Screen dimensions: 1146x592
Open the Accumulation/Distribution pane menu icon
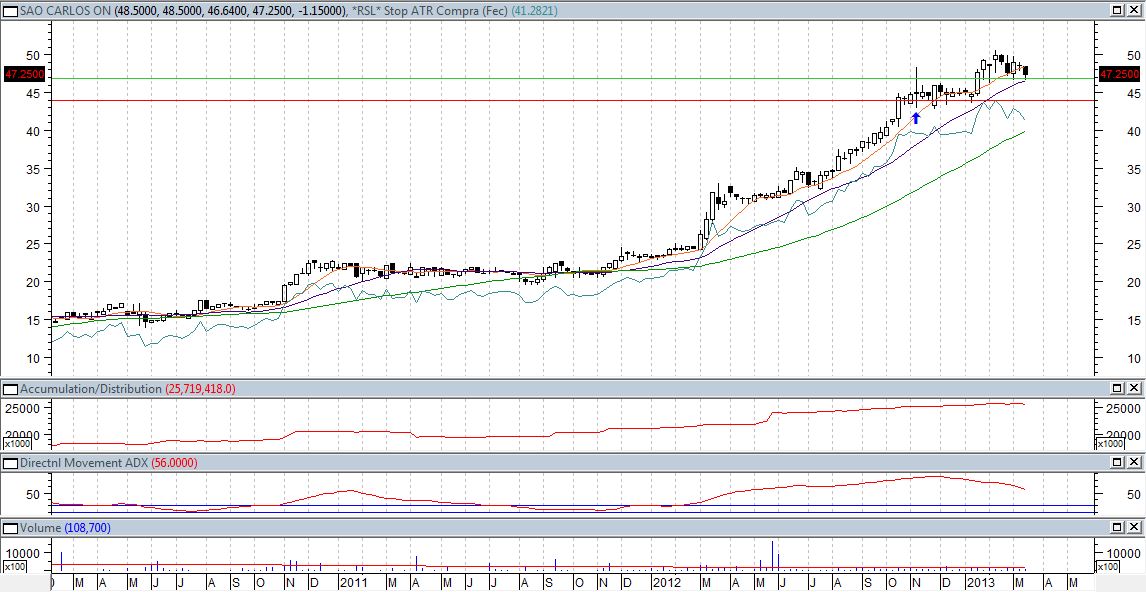(x=10, y=388)
